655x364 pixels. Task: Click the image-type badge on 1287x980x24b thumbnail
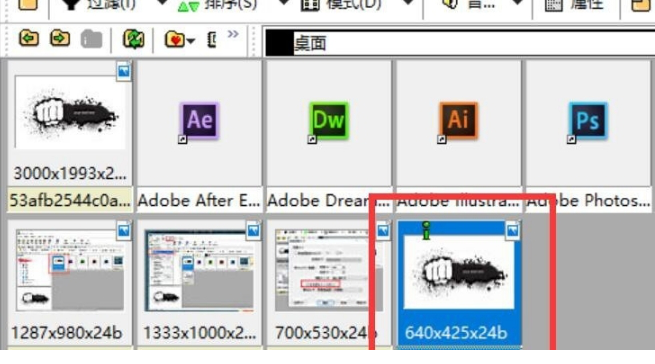coord(124,231)
